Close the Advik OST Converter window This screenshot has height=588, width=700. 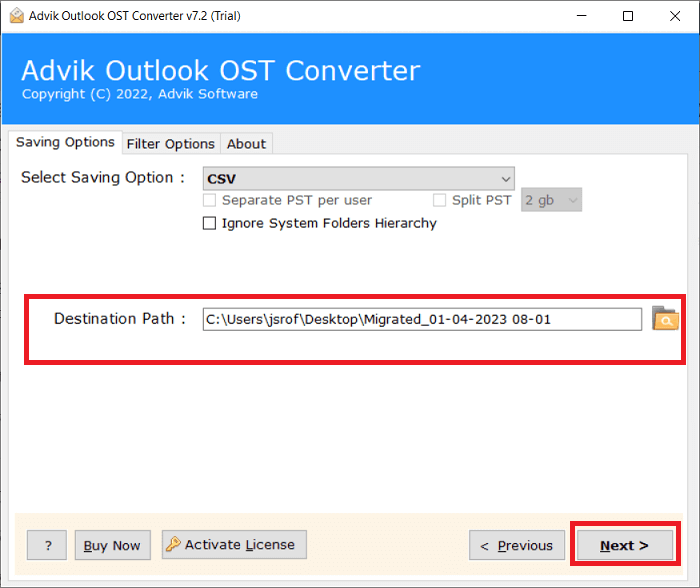tap(675, 16)
